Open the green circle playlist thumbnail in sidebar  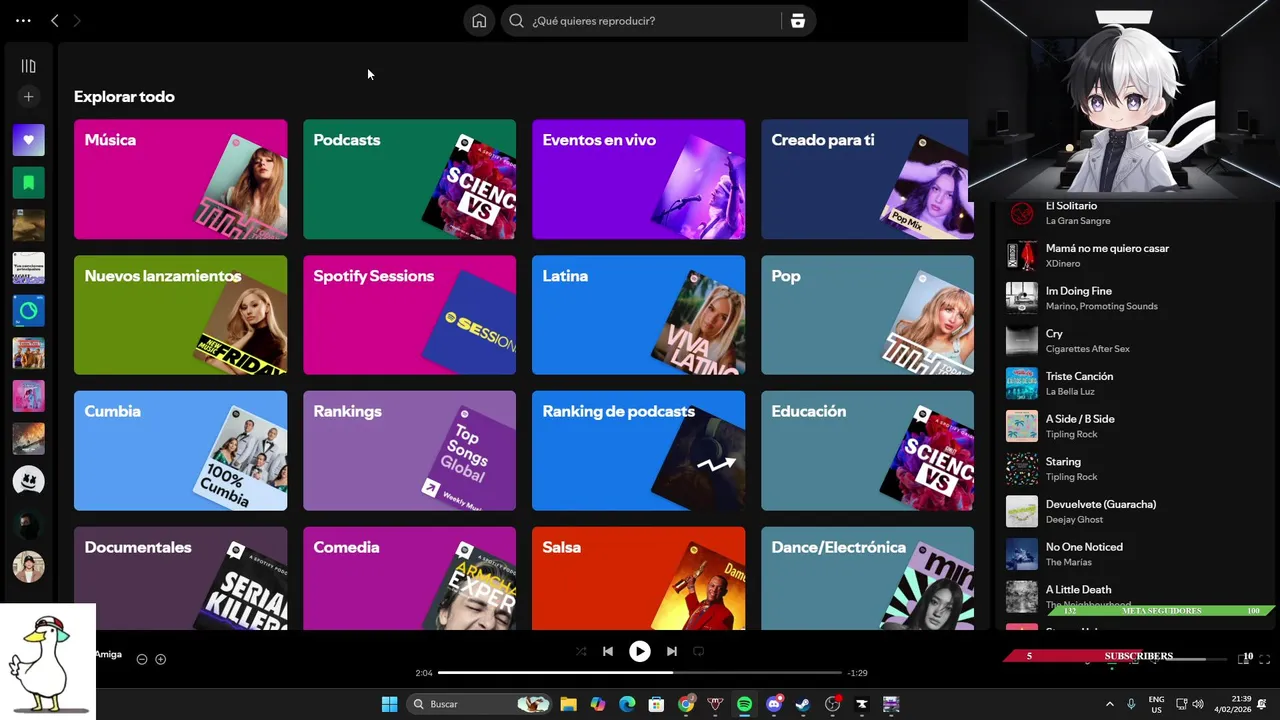click(28, 311)
